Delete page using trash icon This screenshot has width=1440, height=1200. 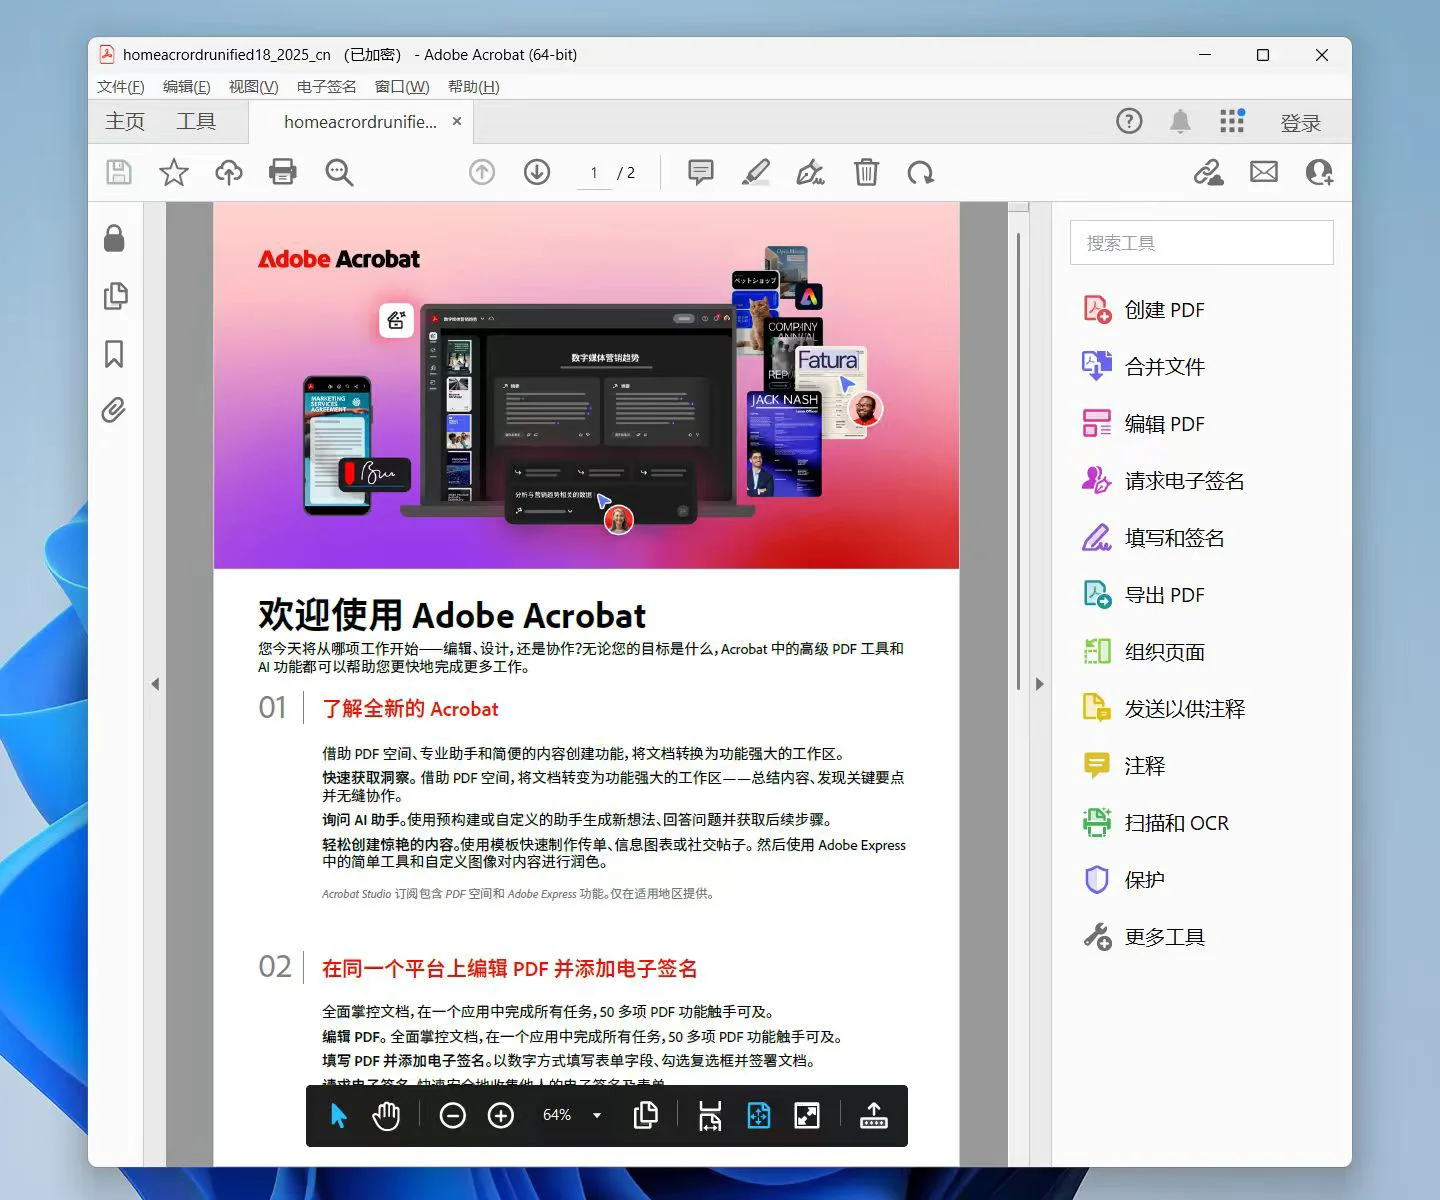(x=866, y=172)
